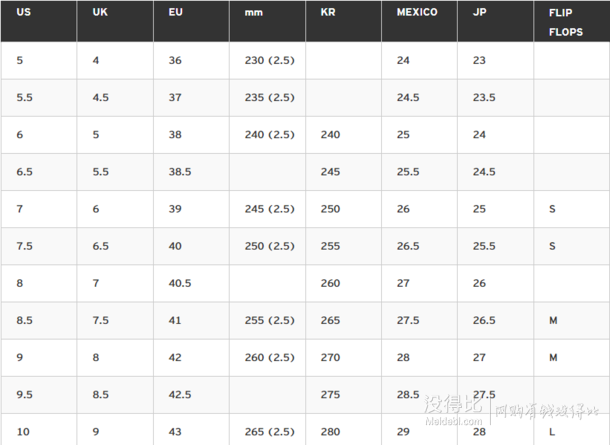Click the KR 260 cell
Image resolution: width=610 pixels, height=445 pixels.
(x=344, y=283)
